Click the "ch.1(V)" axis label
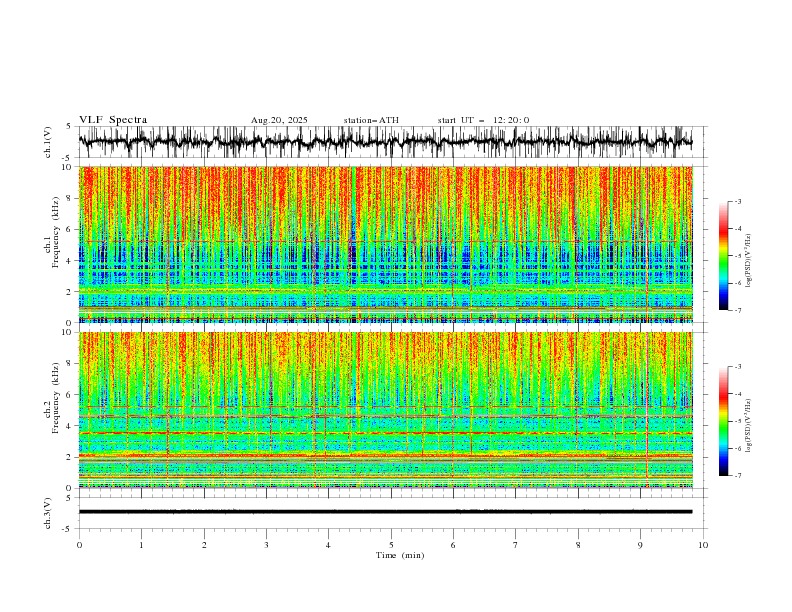 click(48, 142)
